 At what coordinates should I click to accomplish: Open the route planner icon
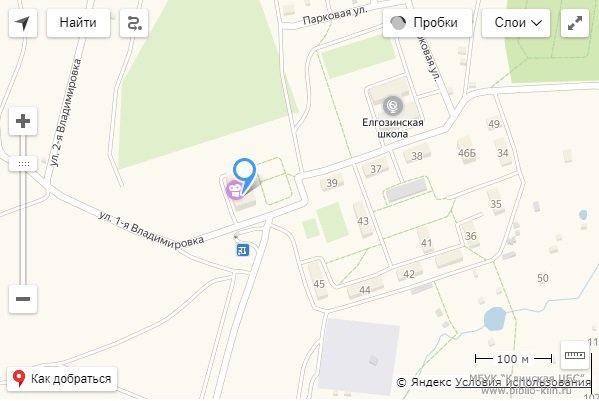(x=134, y=23)
